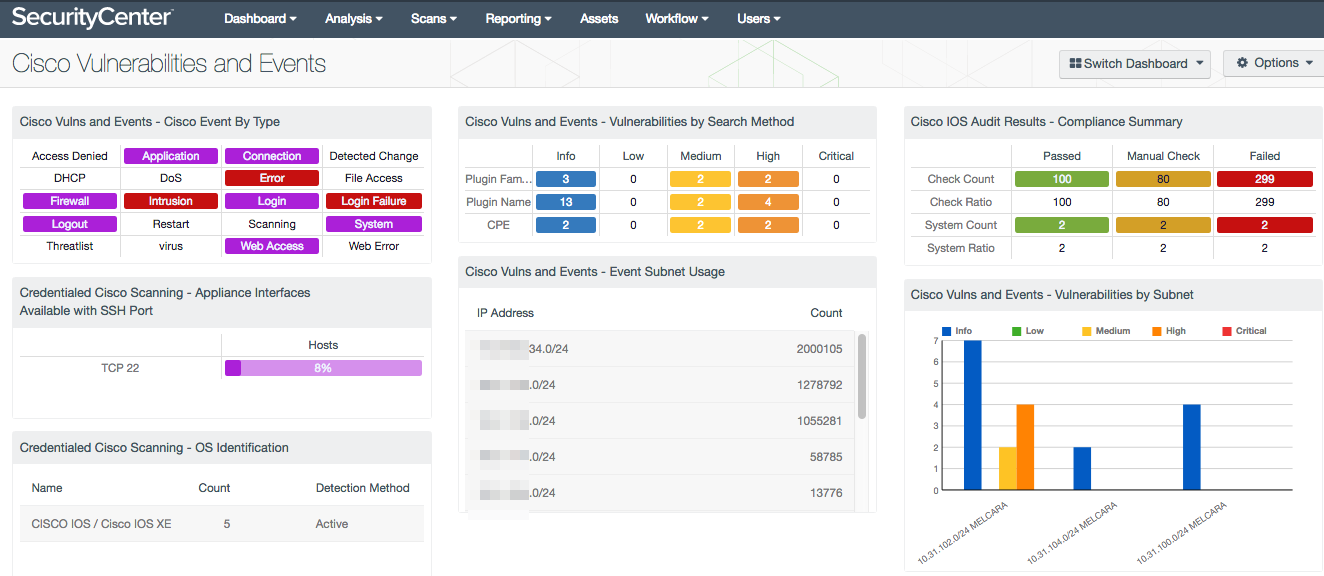1324x576 pixels.
Task: Open the Workflow menu
Action: [677, 18]
